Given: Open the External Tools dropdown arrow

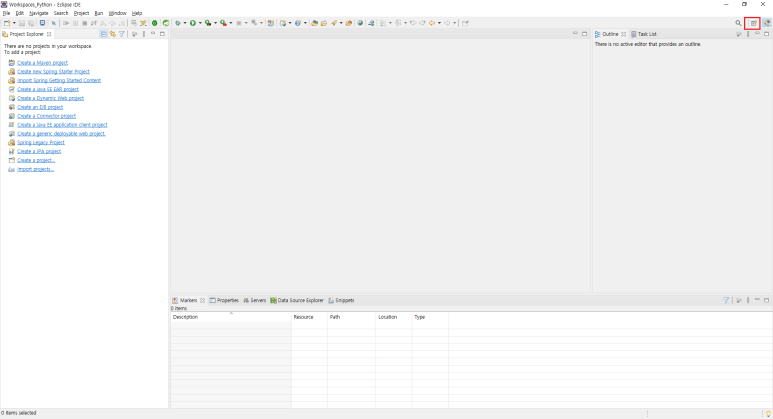Looking at the screenshot, I should (x=231, y=23).
